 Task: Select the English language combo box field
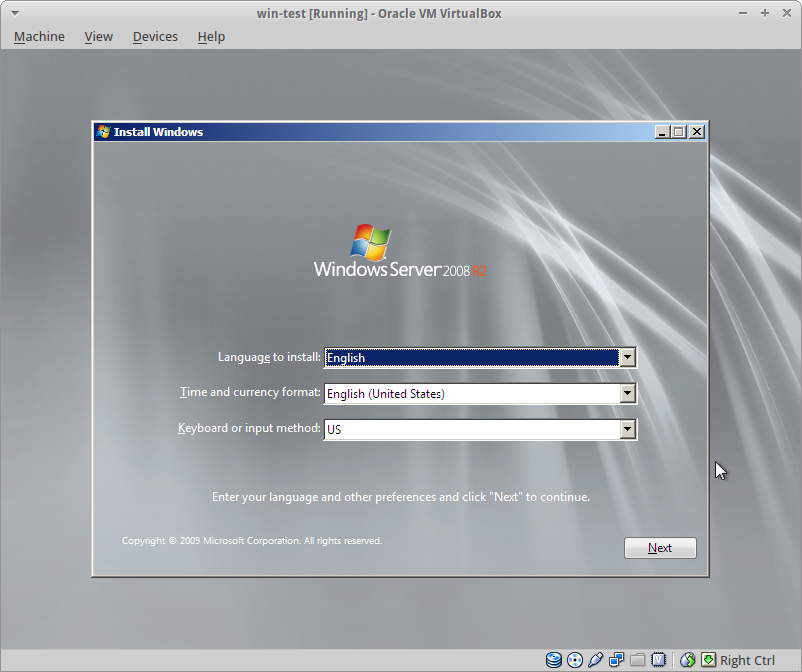point(480,357)
